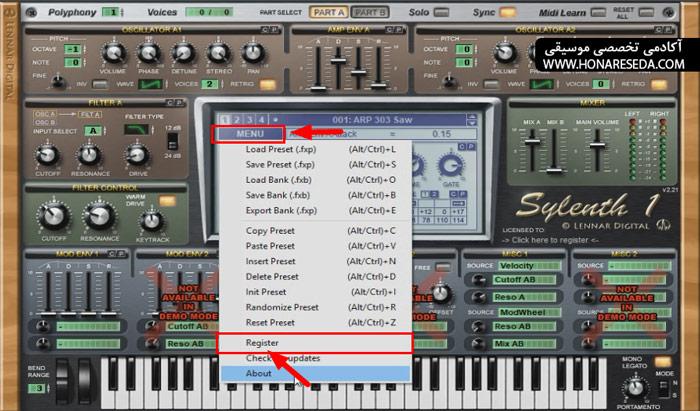Toggle Oscillator A1 Retrig switch

268,84
